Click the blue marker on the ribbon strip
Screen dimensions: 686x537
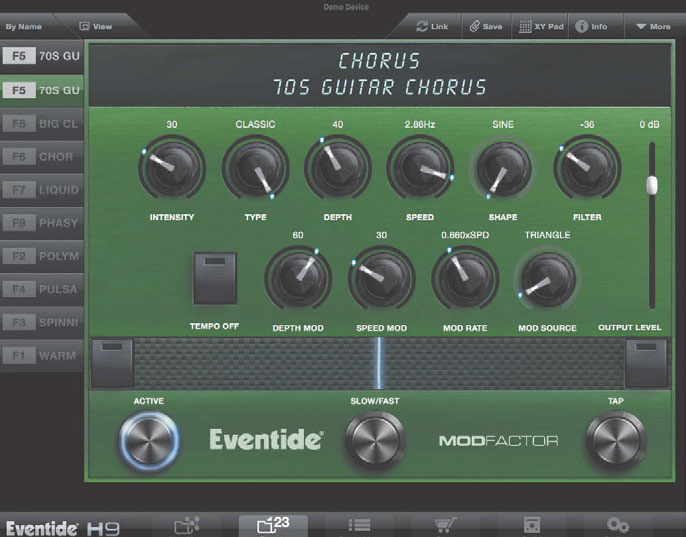pyautogui.click(x=379, y=363)
